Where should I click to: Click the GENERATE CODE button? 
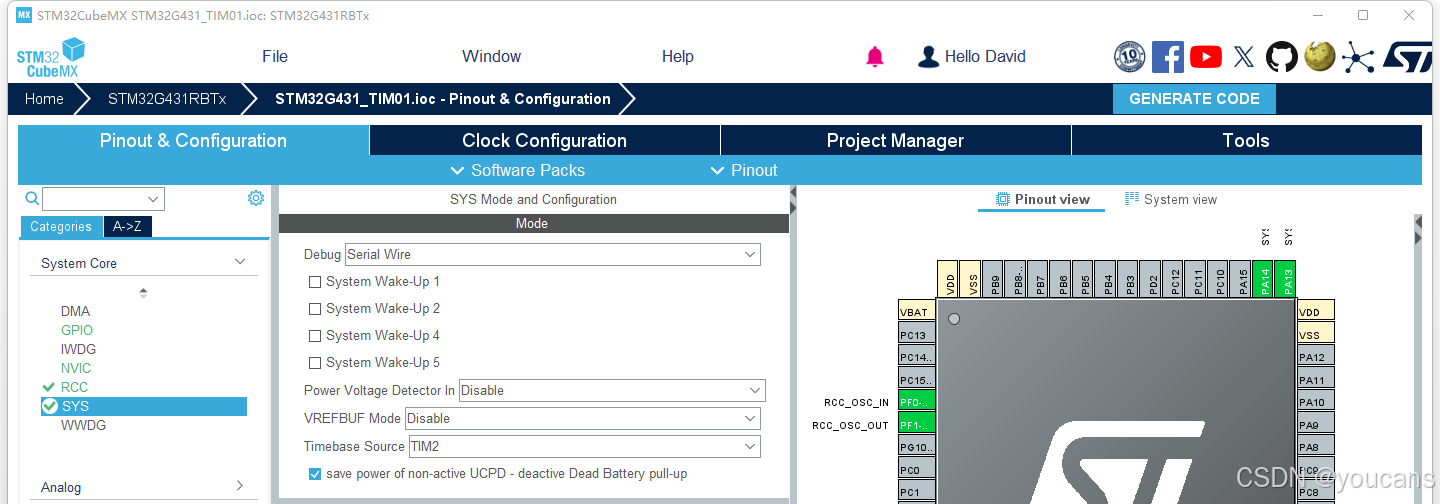coord(1194,99)
